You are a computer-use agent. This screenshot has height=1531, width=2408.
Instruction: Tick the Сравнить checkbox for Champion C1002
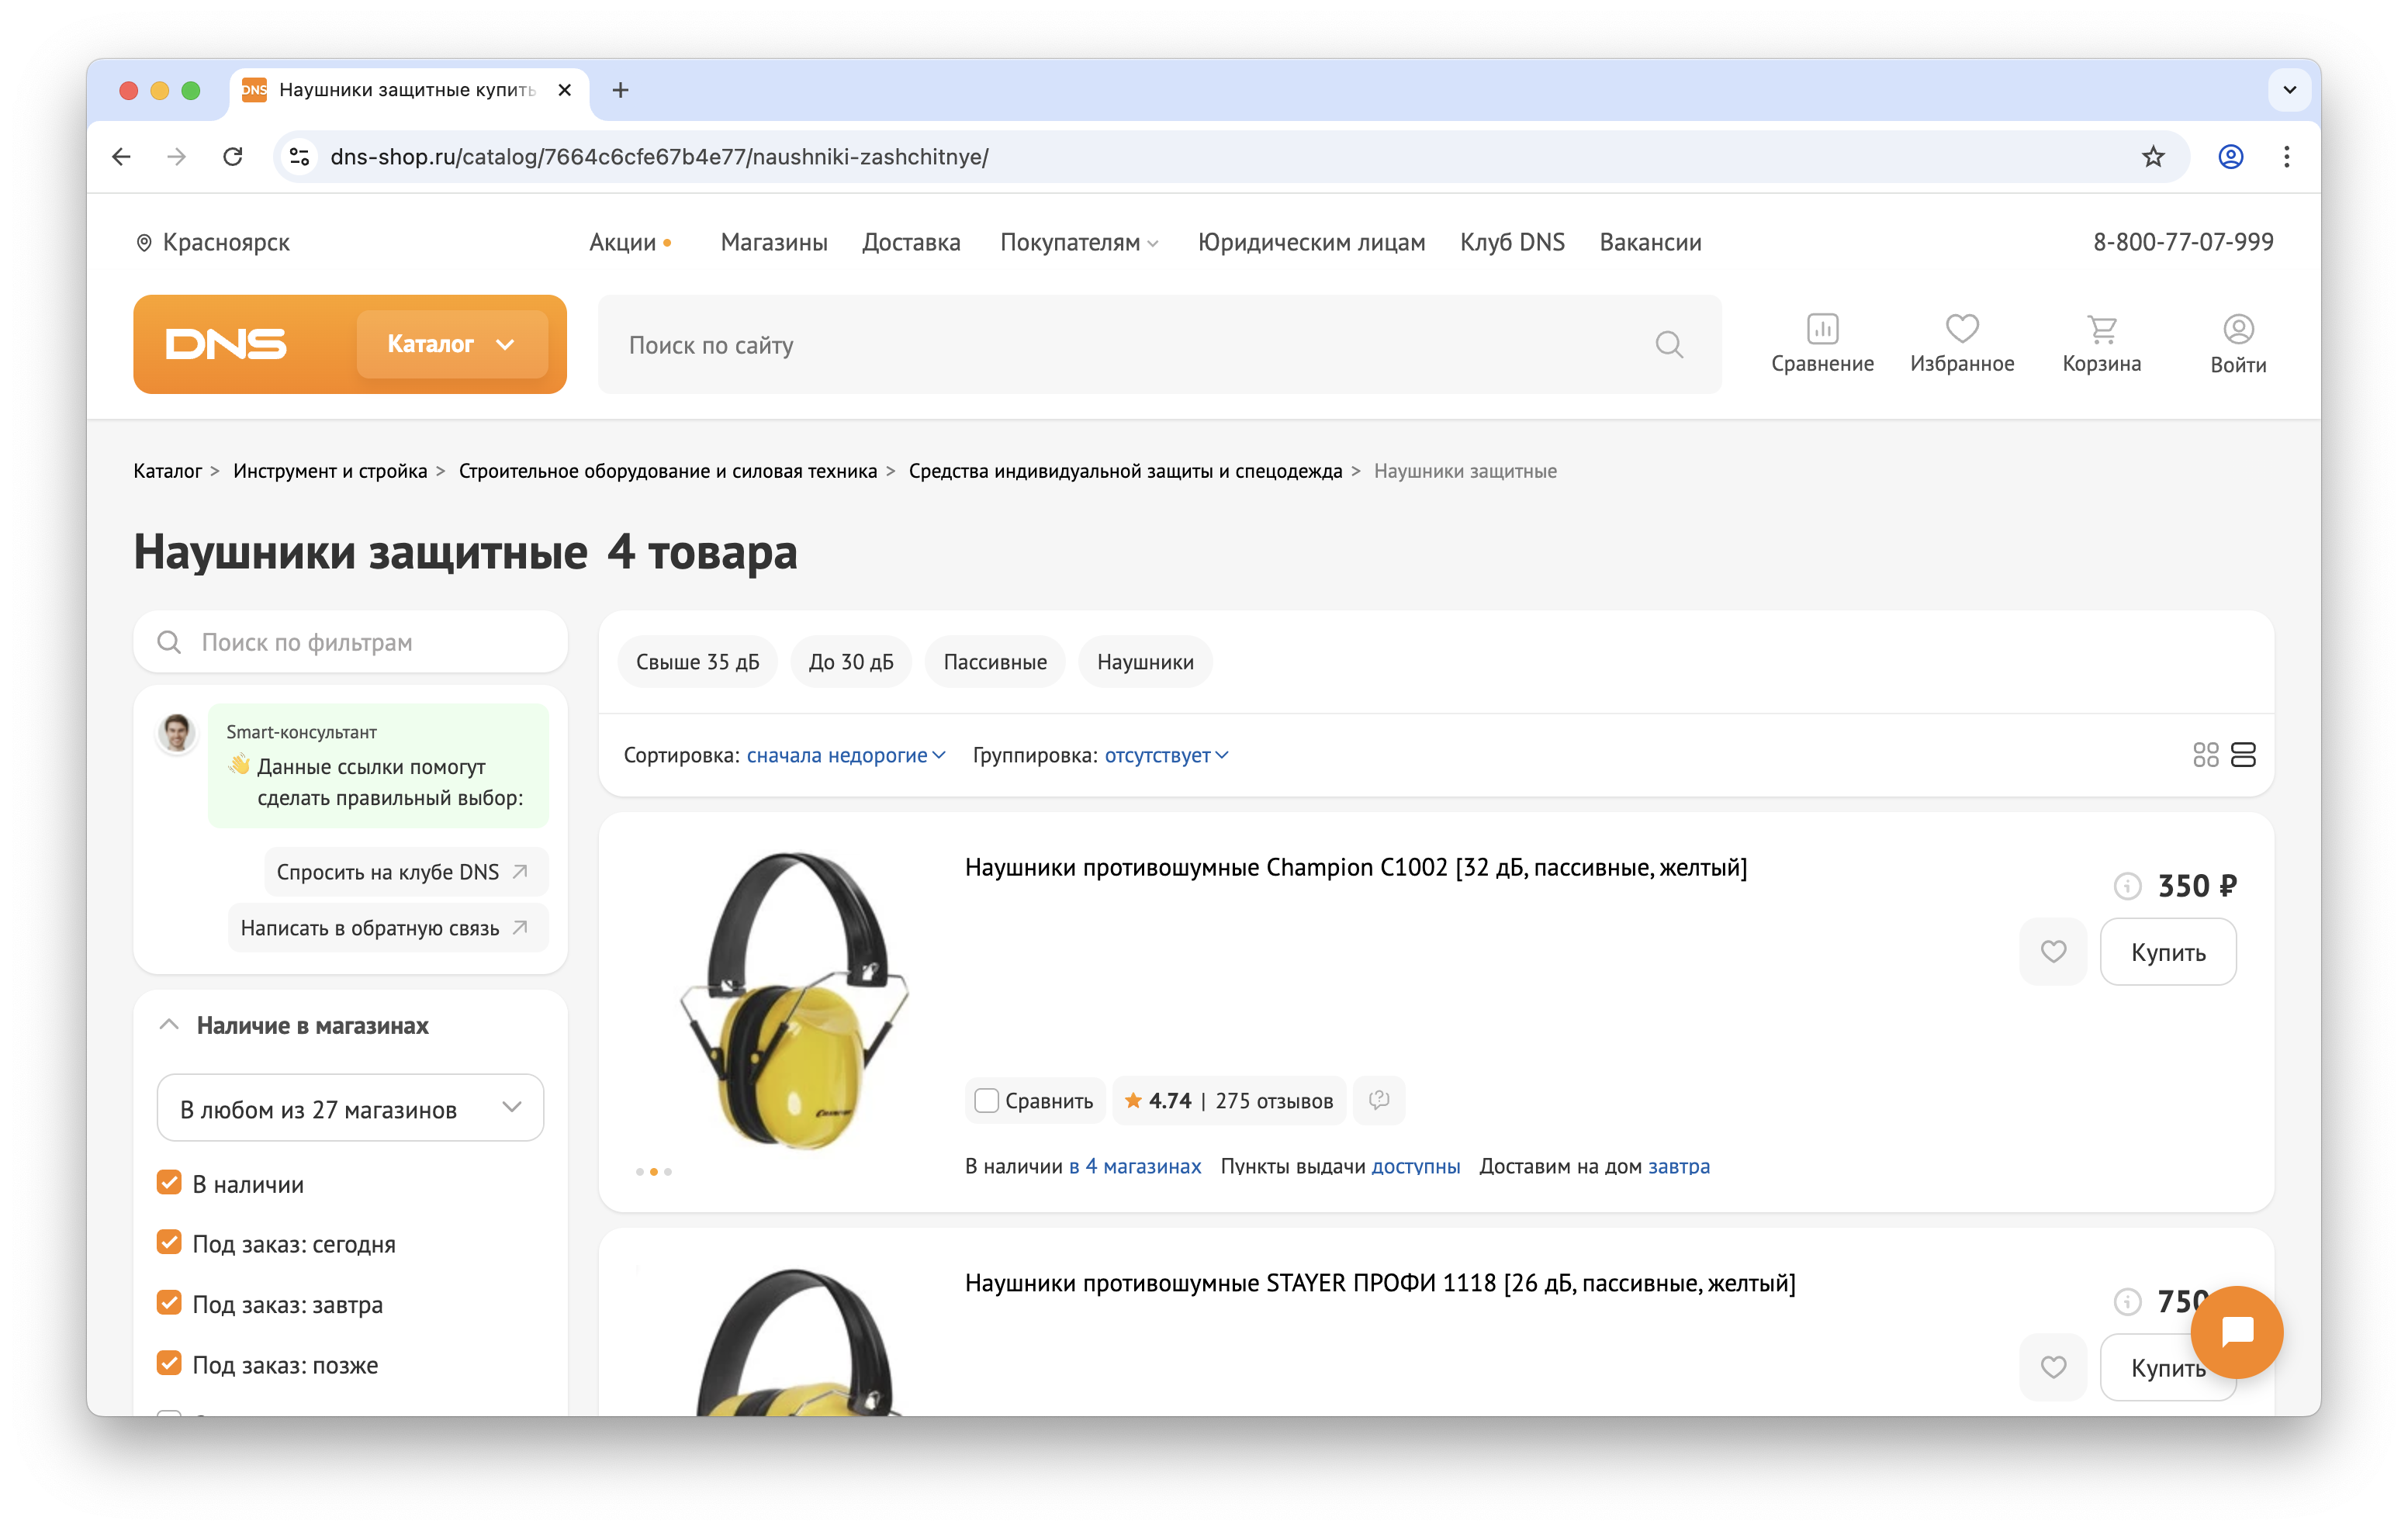click(x=986, y=1100)
